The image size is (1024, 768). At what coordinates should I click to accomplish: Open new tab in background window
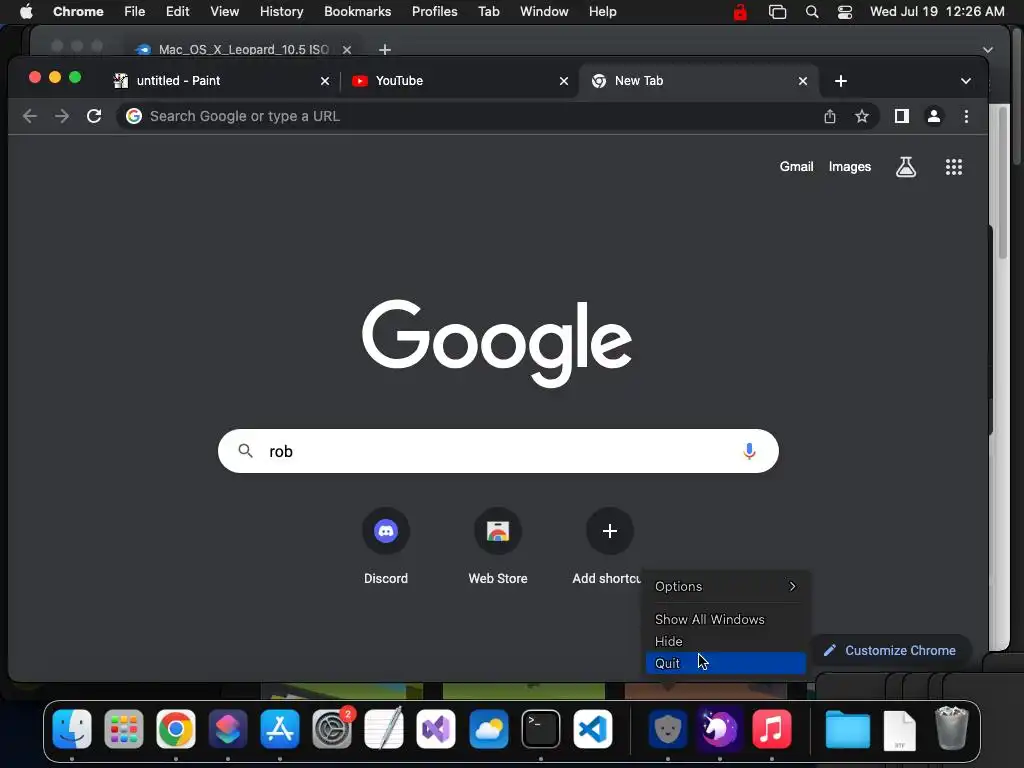coord(385,50)
